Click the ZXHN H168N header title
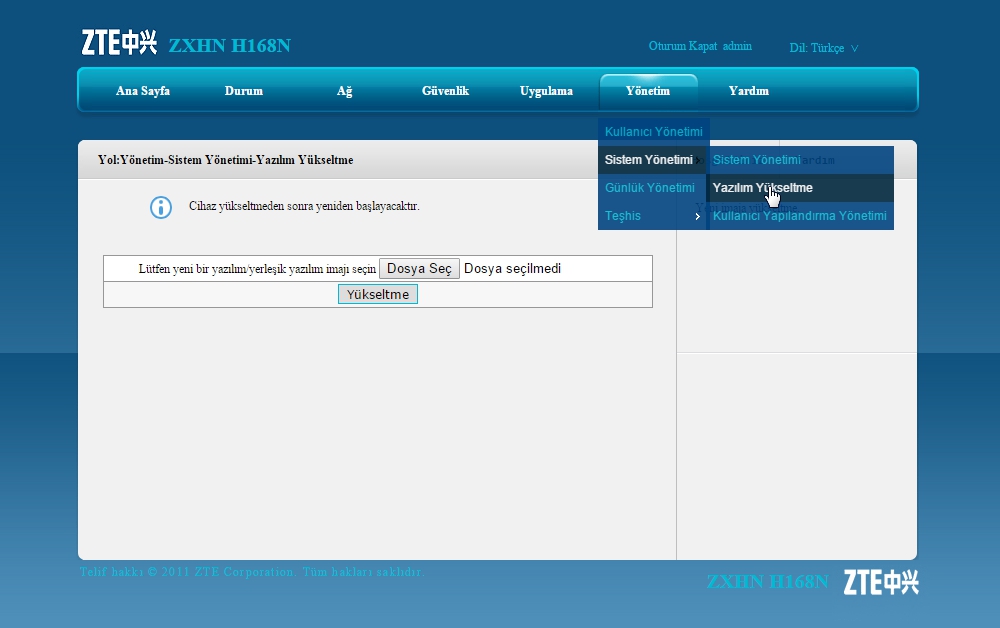 pyautogui.click(x=230, y=45)
